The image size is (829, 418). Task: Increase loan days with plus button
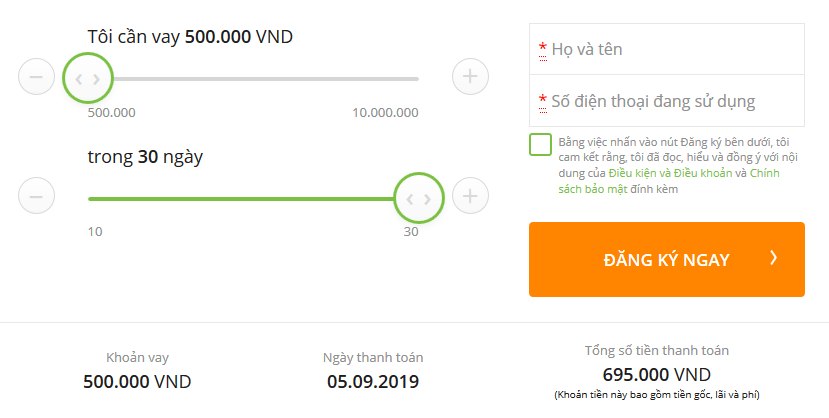pos(470,196)
